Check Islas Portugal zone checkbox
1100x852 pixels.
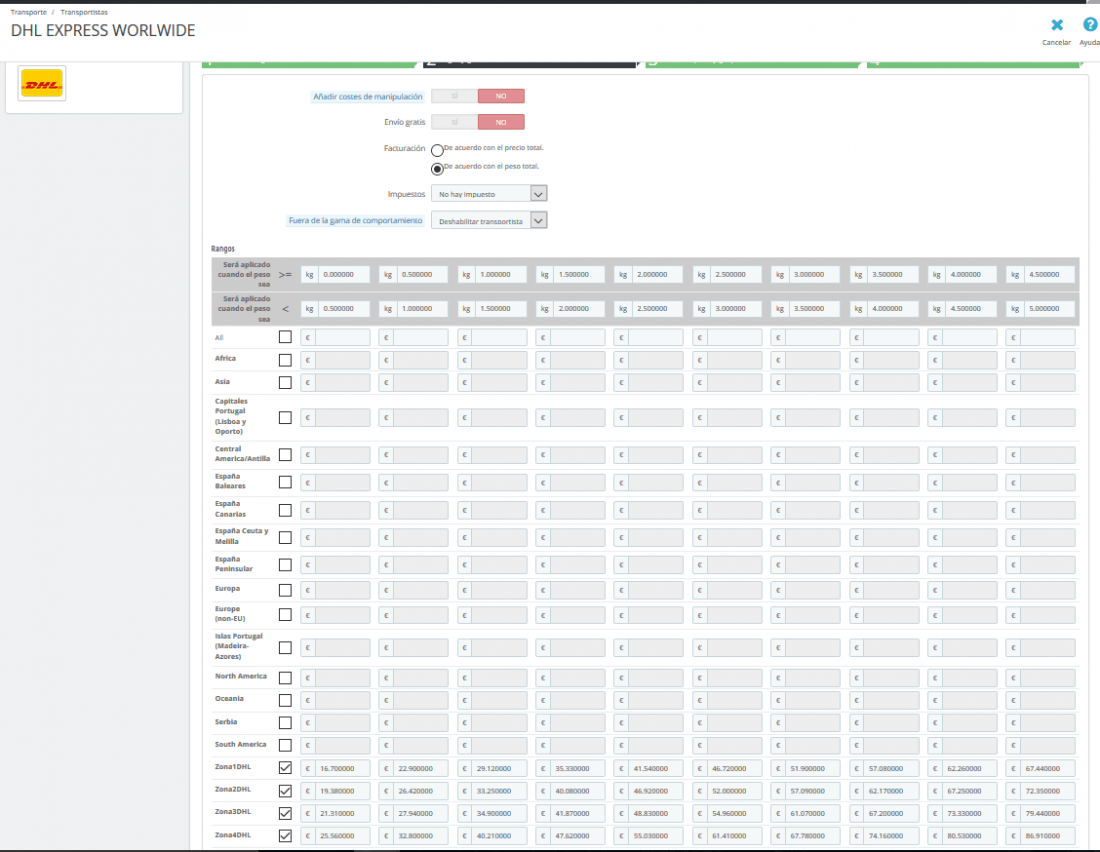tap(285, 648)
